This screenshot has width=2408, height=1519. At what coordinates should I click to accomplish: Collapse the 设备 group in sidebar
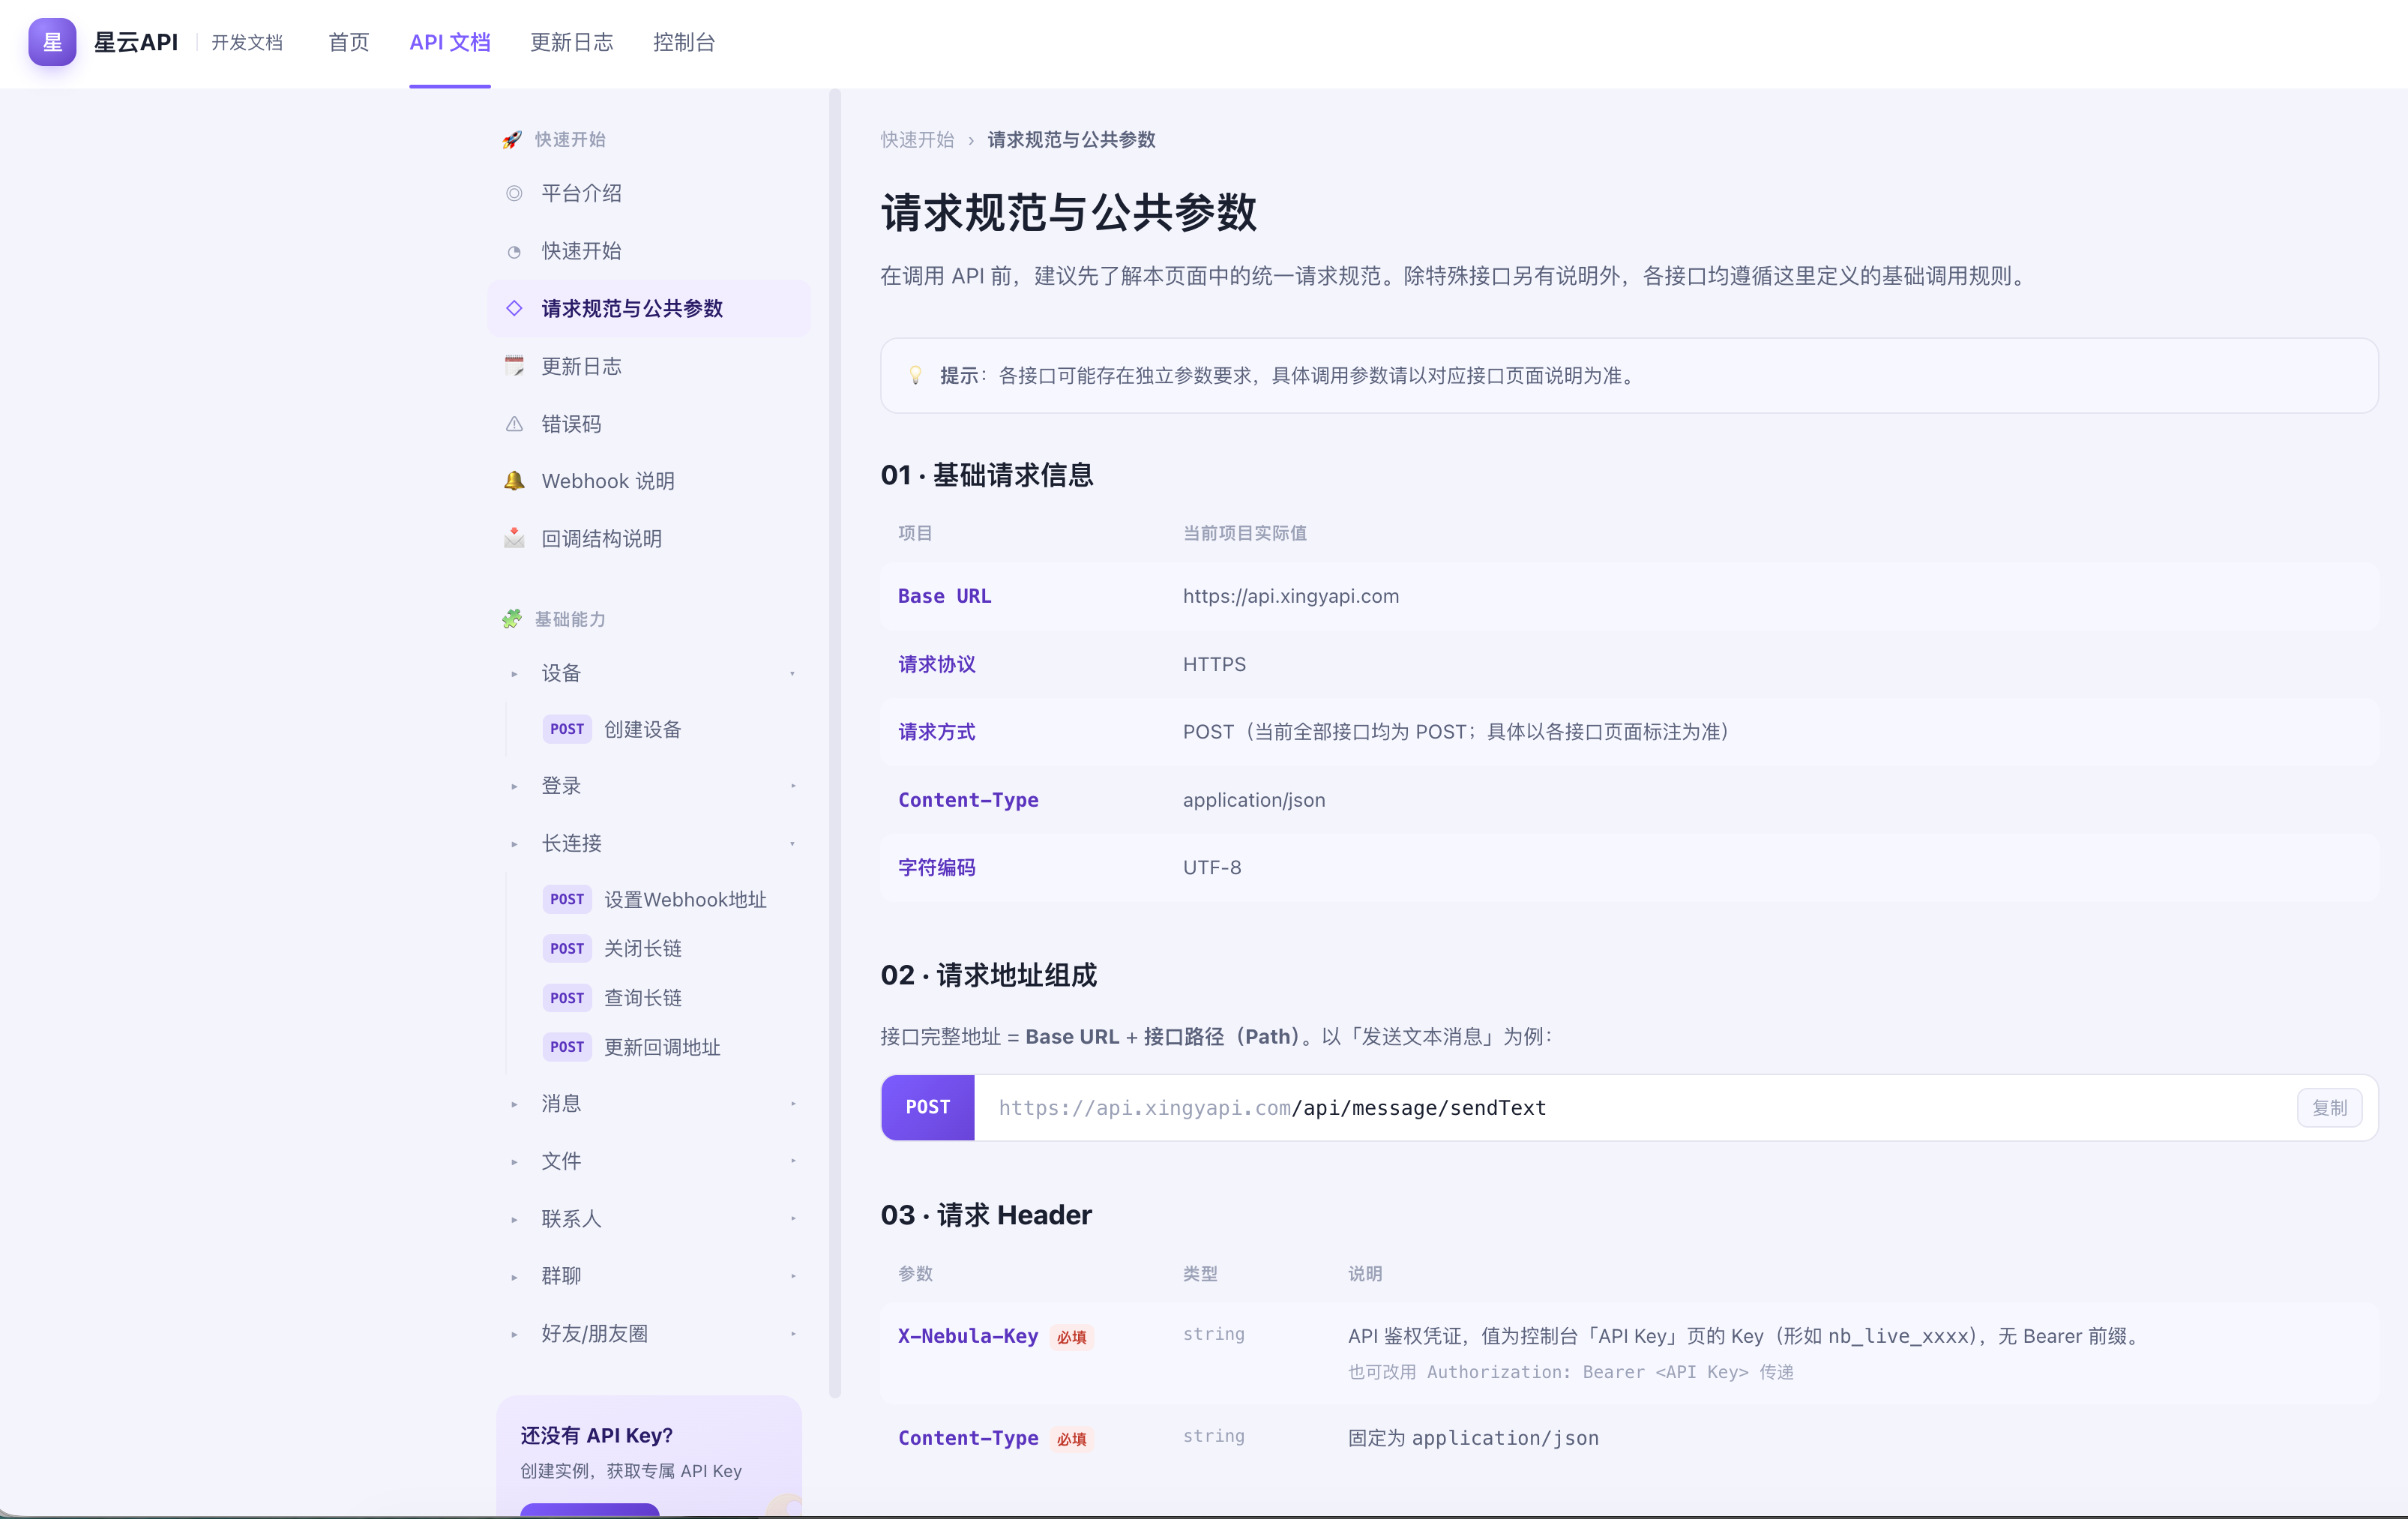point(648,673)
